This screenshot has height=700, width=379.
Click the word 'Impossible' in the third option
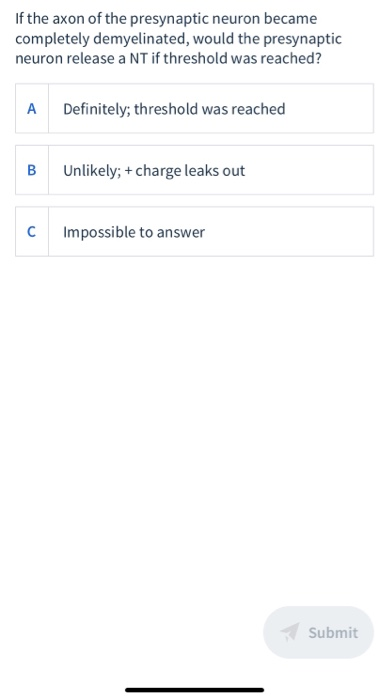(95, 232)
